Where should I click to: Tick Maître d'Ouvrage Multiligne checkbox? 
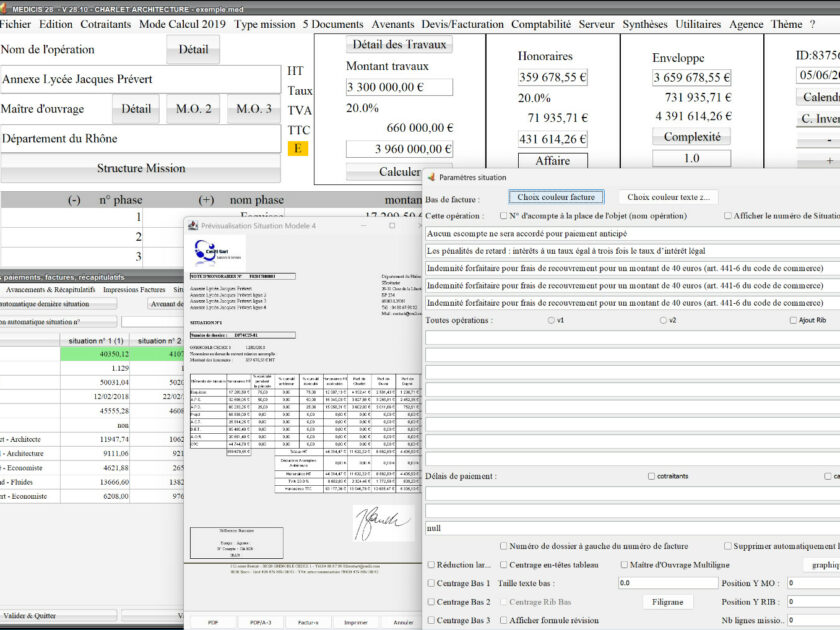click(x=624, y=565)
